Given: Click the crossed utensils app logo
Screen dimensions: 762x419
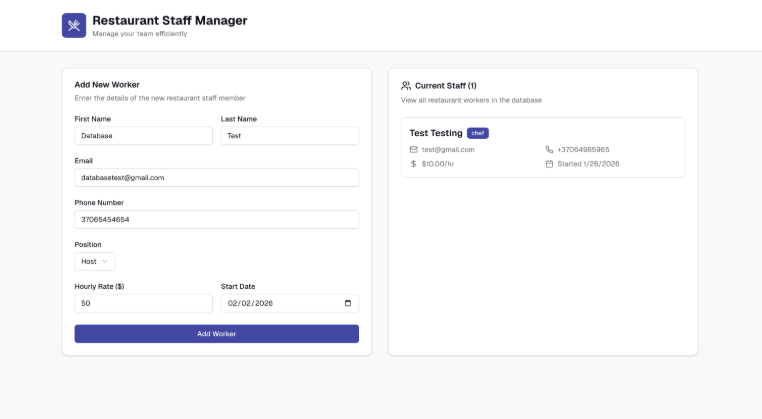Looking at the screenshot, I should (x=74, y=25).
